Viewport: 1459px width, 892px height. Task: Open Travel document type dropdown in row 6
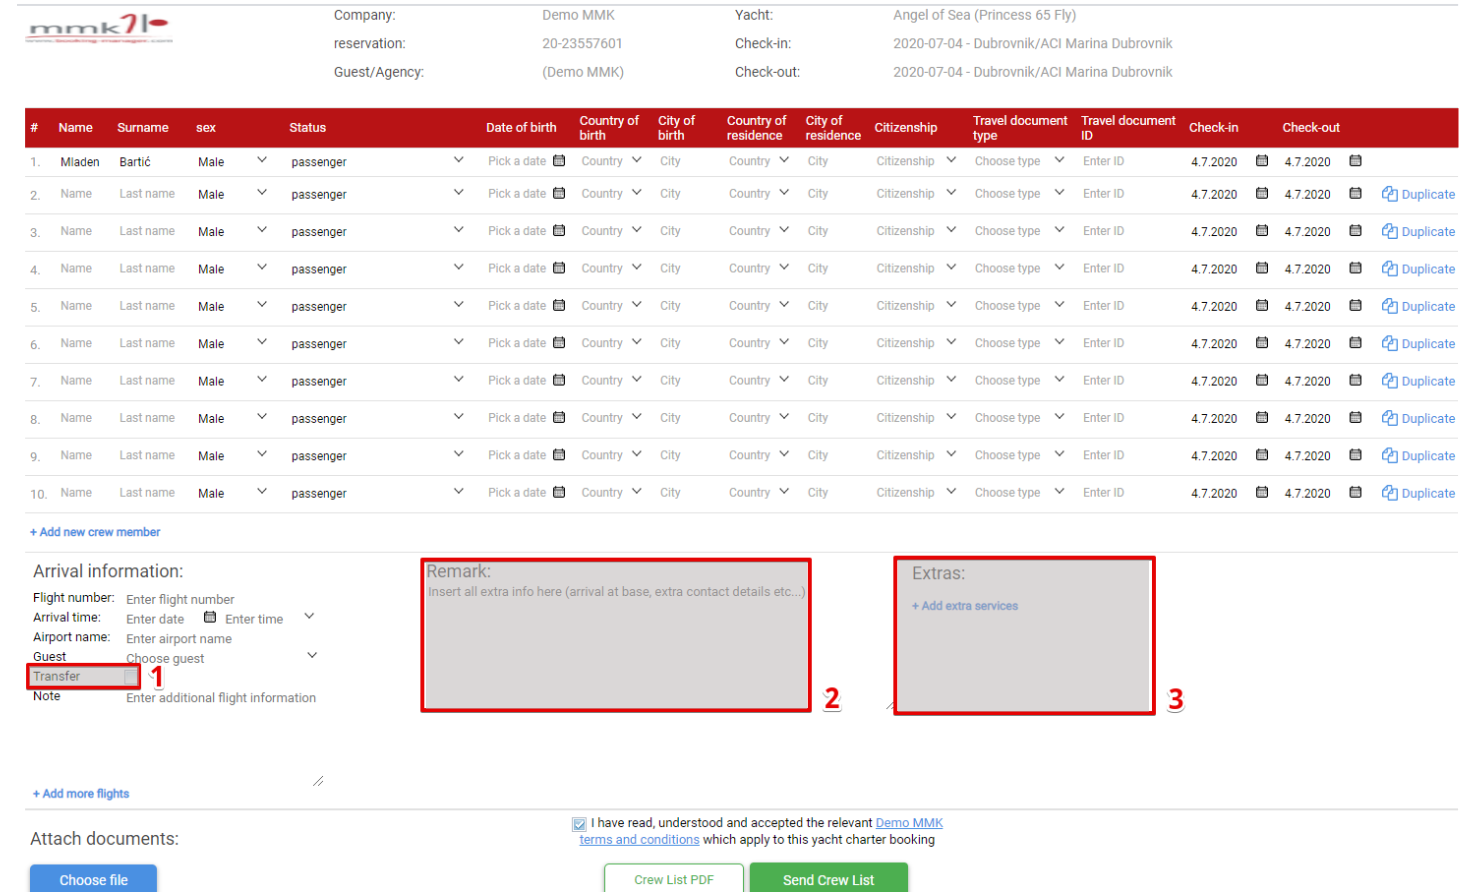click(1059, 342)
